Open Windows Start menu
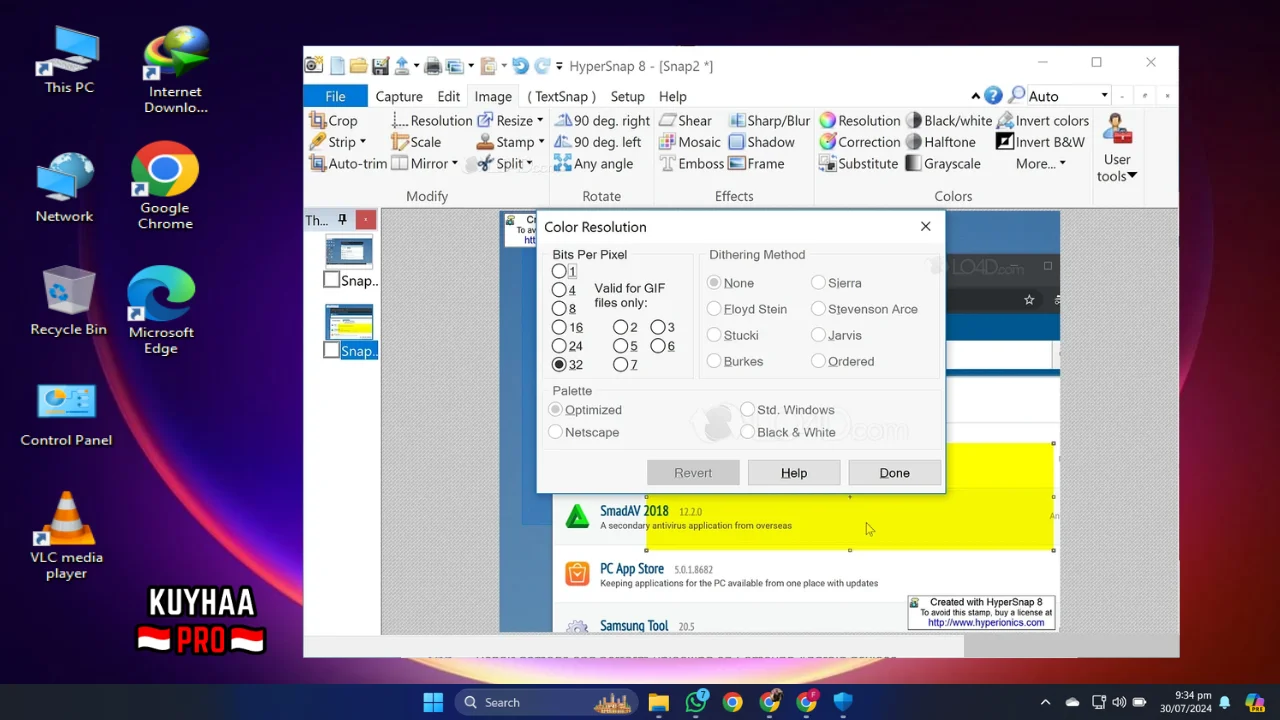 coord(433,702)
